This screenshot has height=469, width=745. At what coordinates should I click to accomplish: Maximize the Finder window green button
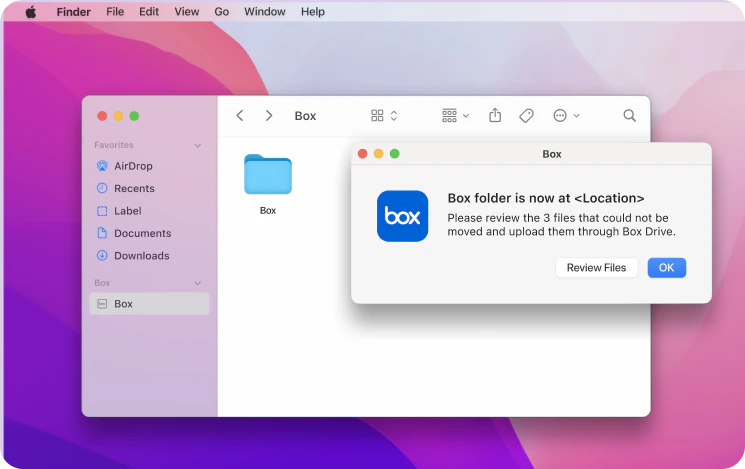[x=134, y=116]
